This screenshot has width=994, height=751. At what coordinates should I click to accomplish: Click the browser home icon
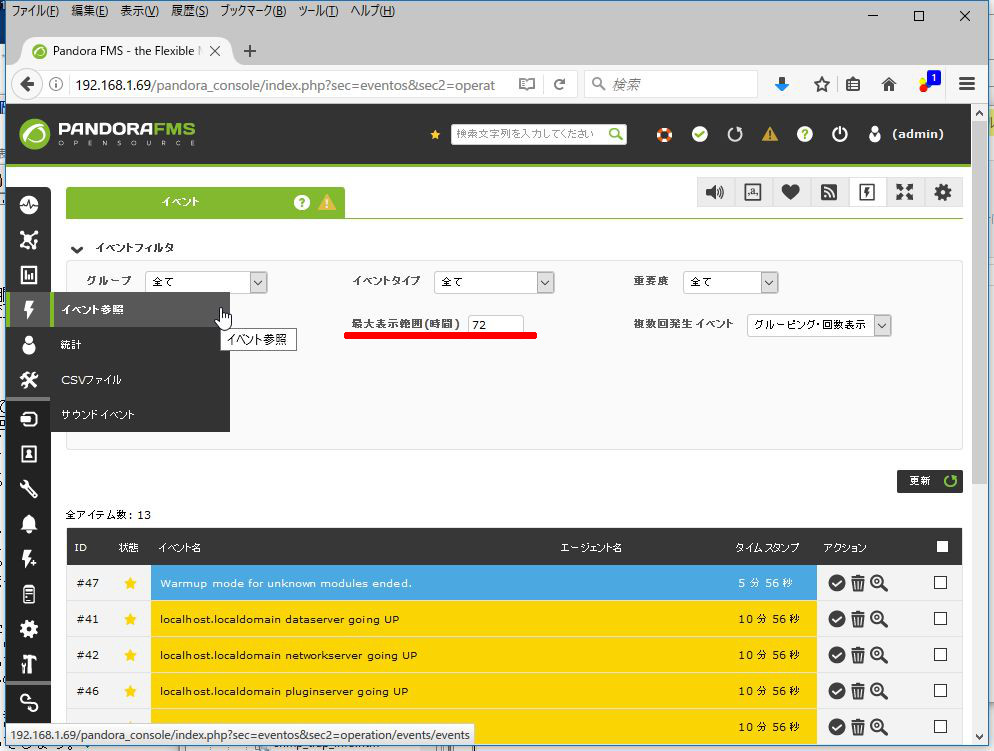click(889, 84)
